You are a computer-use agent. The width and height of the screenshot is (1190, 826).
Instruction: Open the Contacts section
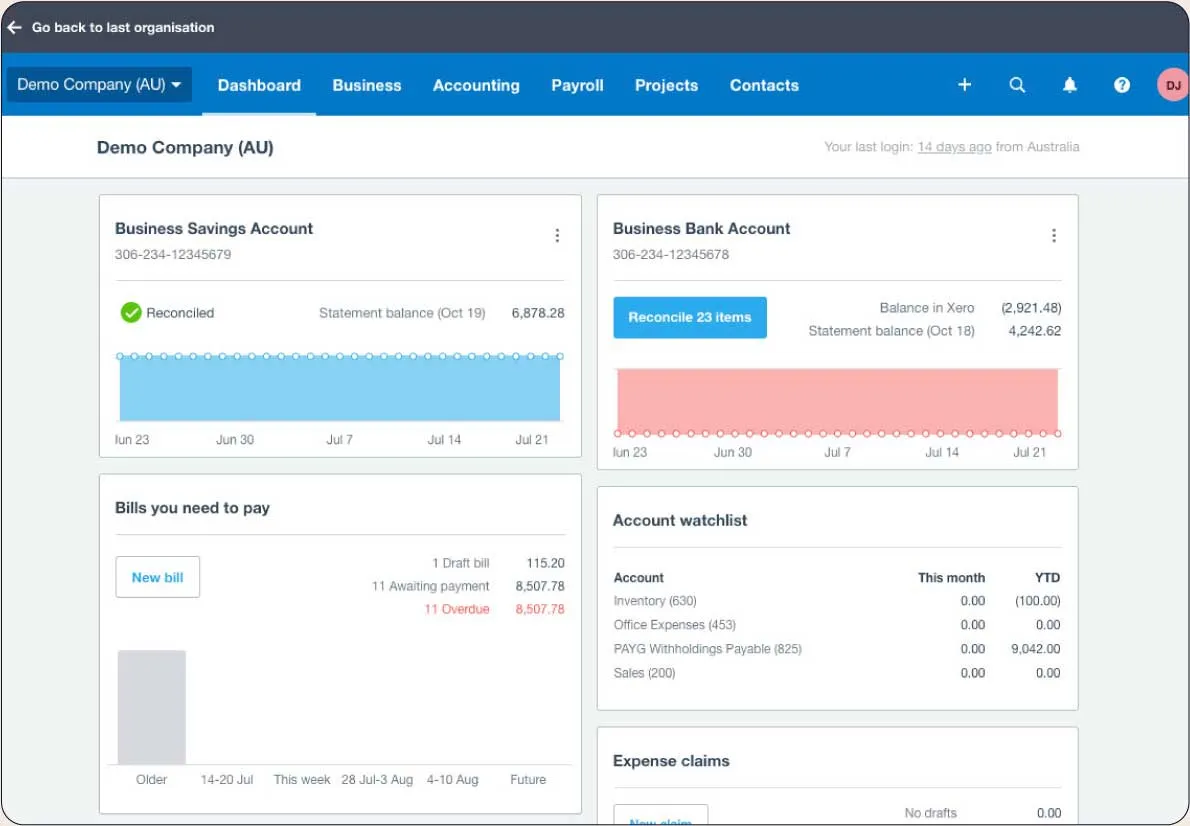(764, 85)
